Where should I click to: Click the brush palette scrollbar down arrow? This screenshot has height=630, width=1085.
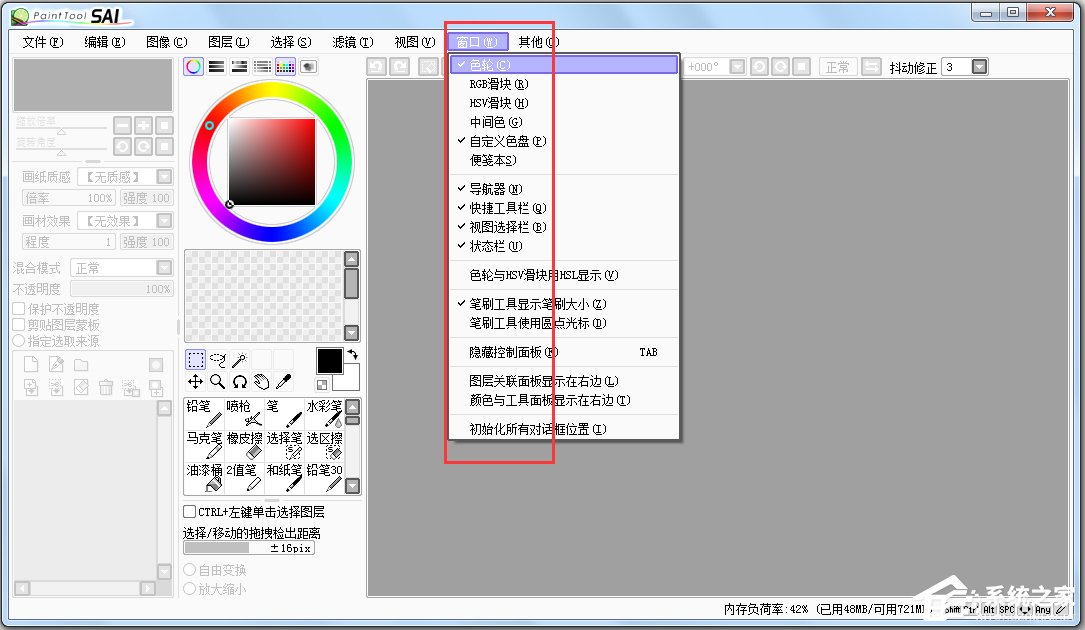click(352, 487)
